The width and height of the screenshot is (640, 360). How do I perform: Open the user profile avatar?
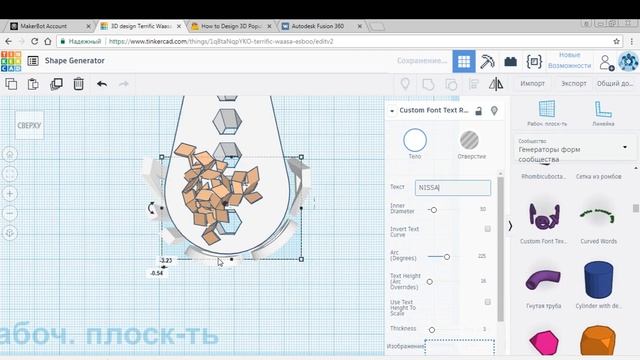click(629, 62)
